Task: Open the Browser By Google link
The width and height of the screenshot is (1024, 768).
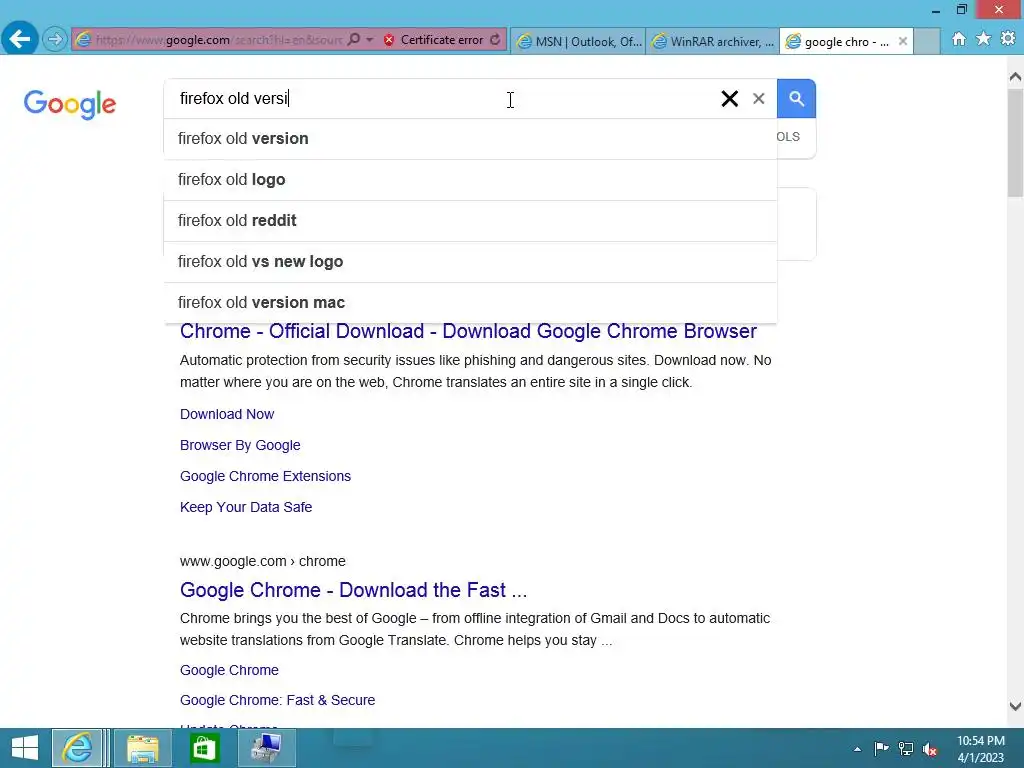Action: click(x=240, y=445)
